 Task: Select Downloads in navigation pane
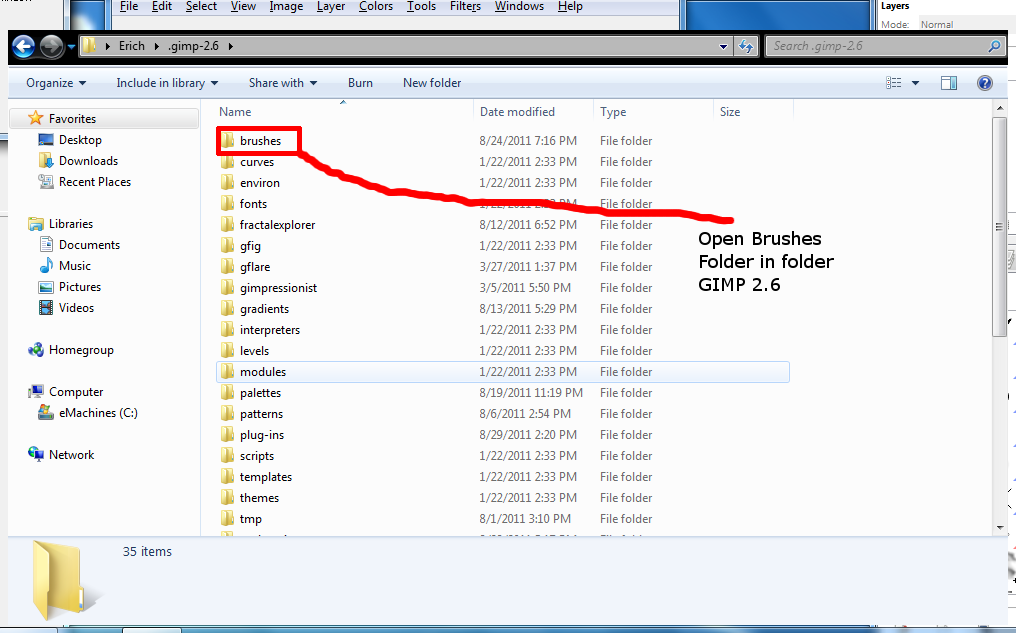pos(88,161)
